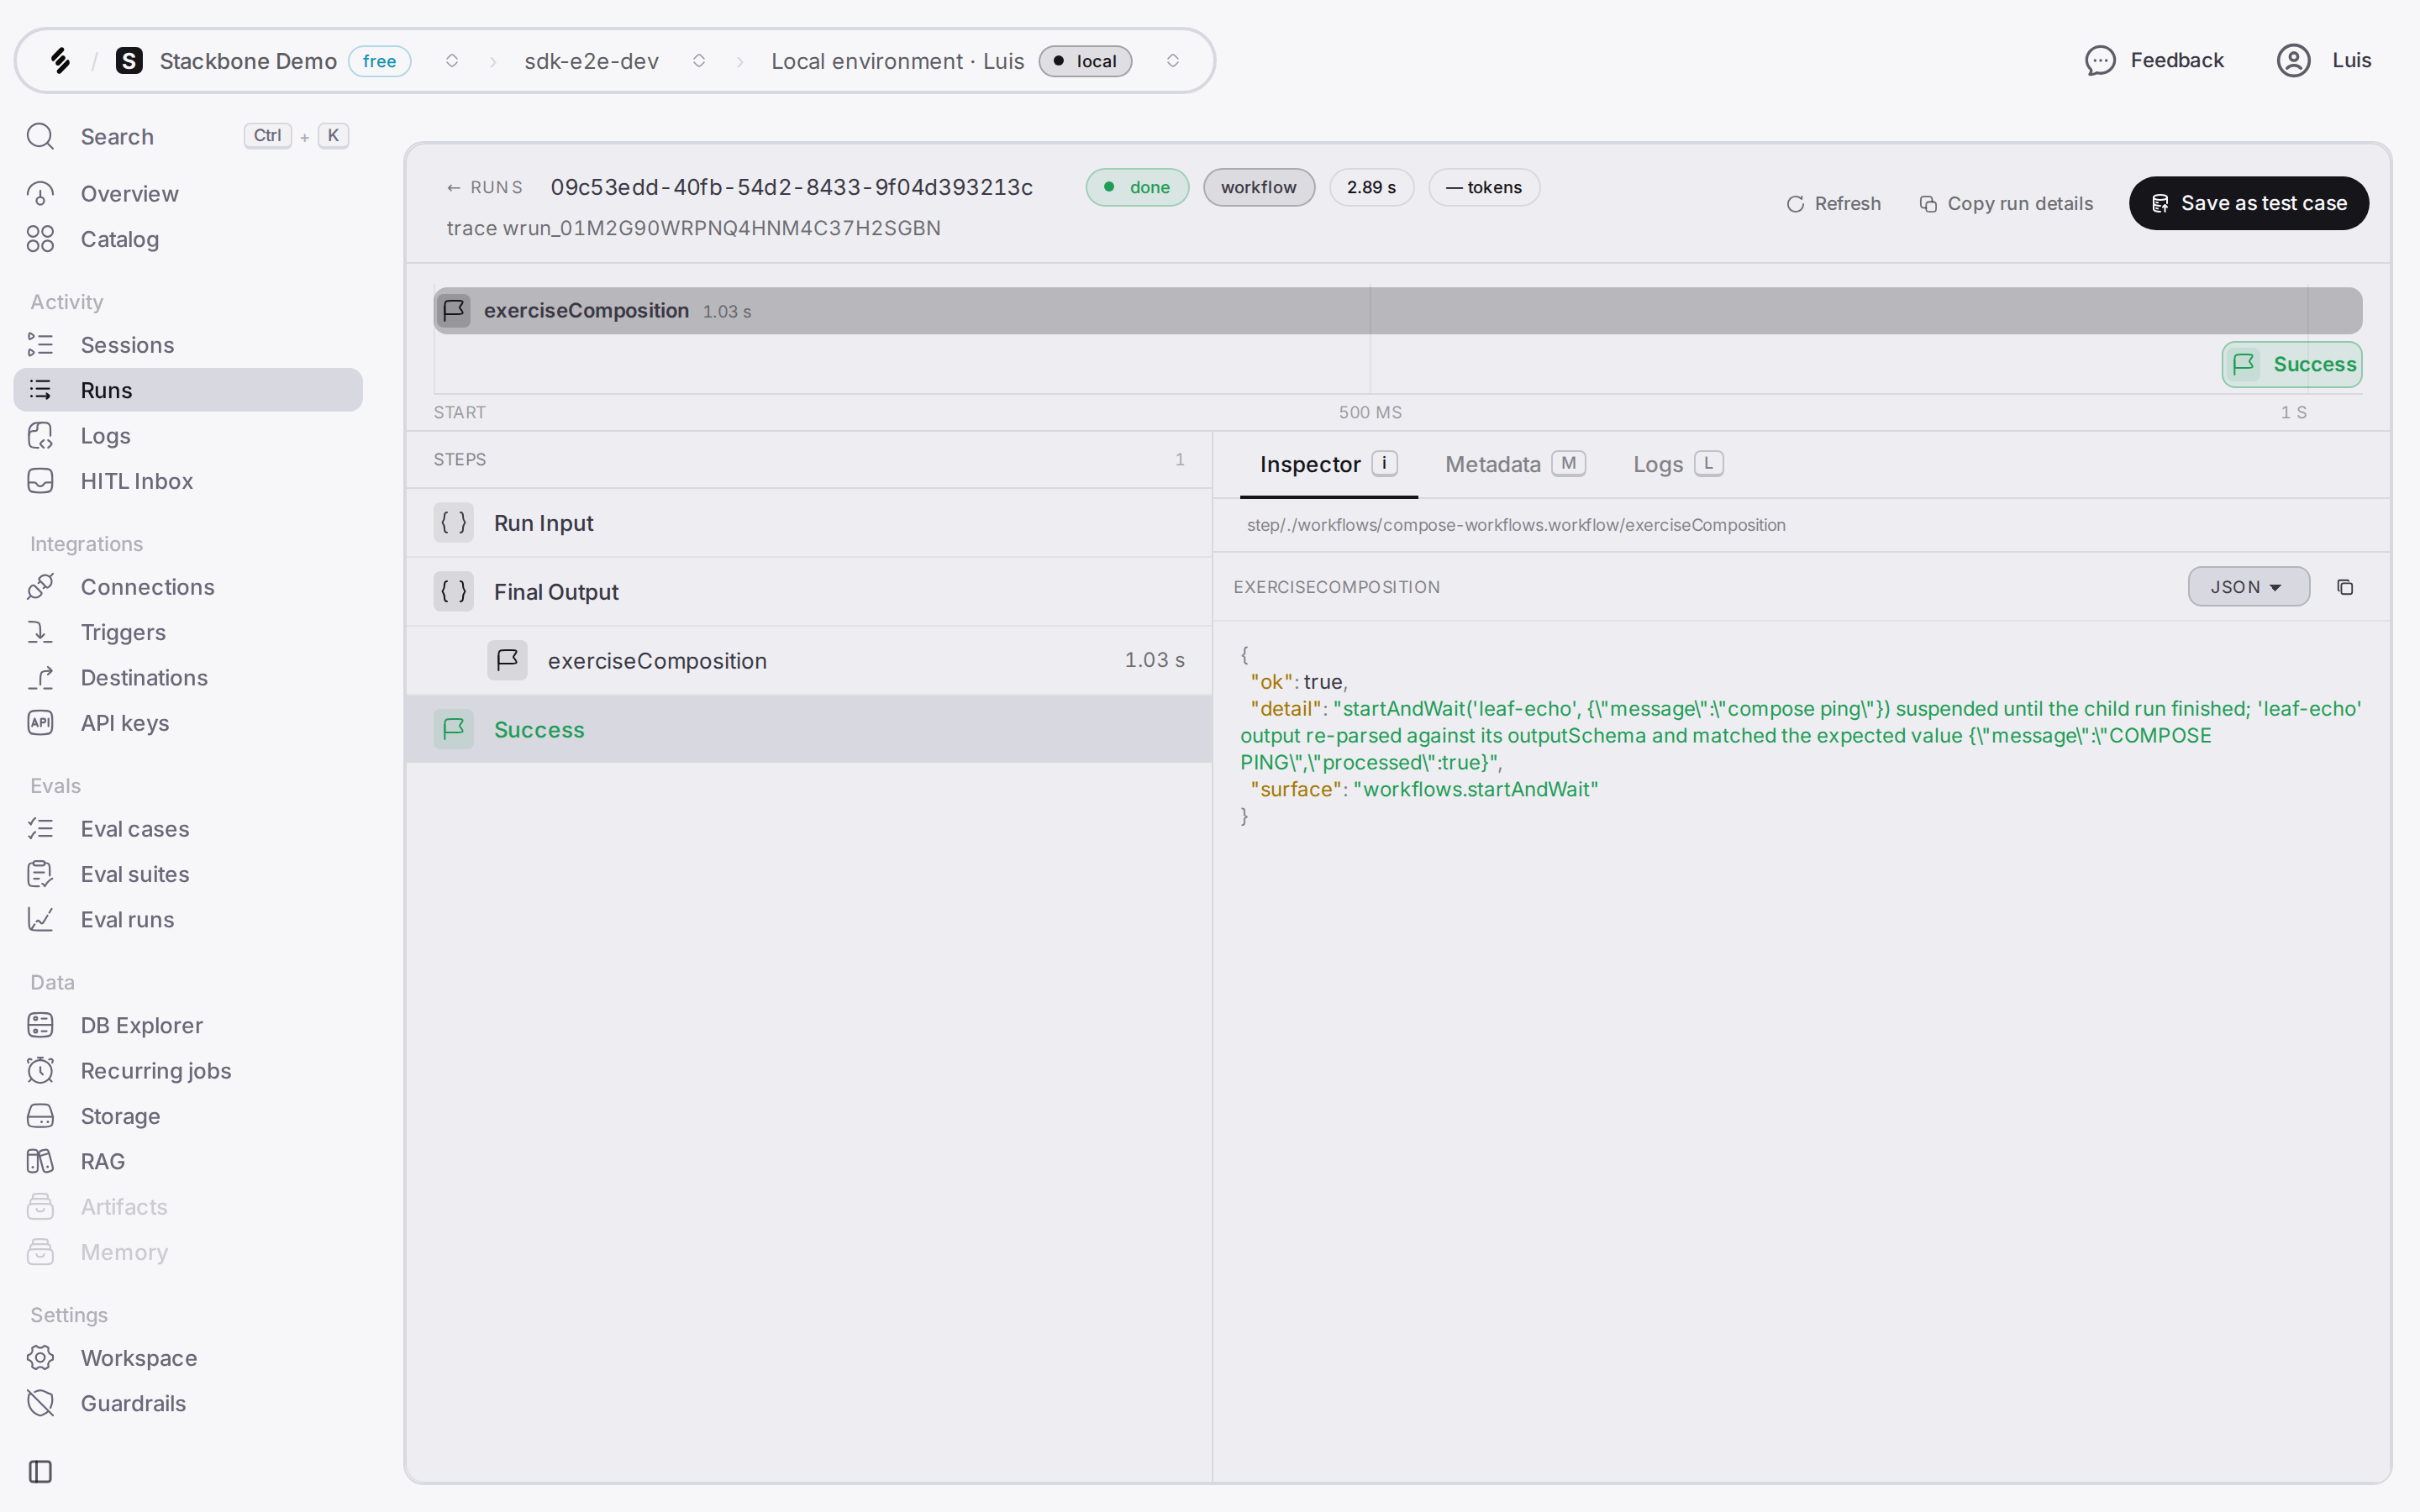Click the Eval suites clipboard icon
The height and width of the screenshot is (1512, 2420).
40,874
